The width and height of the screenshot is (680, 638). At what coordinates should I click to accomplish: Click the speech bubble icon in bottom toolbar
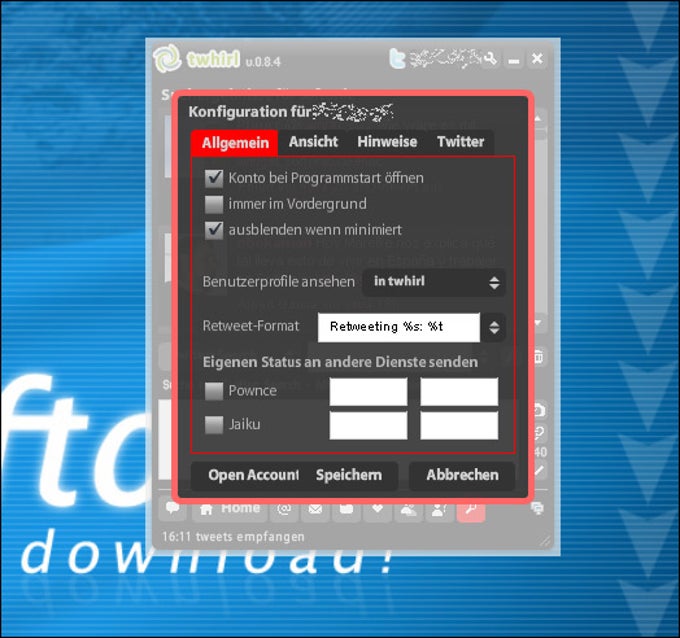173,508
